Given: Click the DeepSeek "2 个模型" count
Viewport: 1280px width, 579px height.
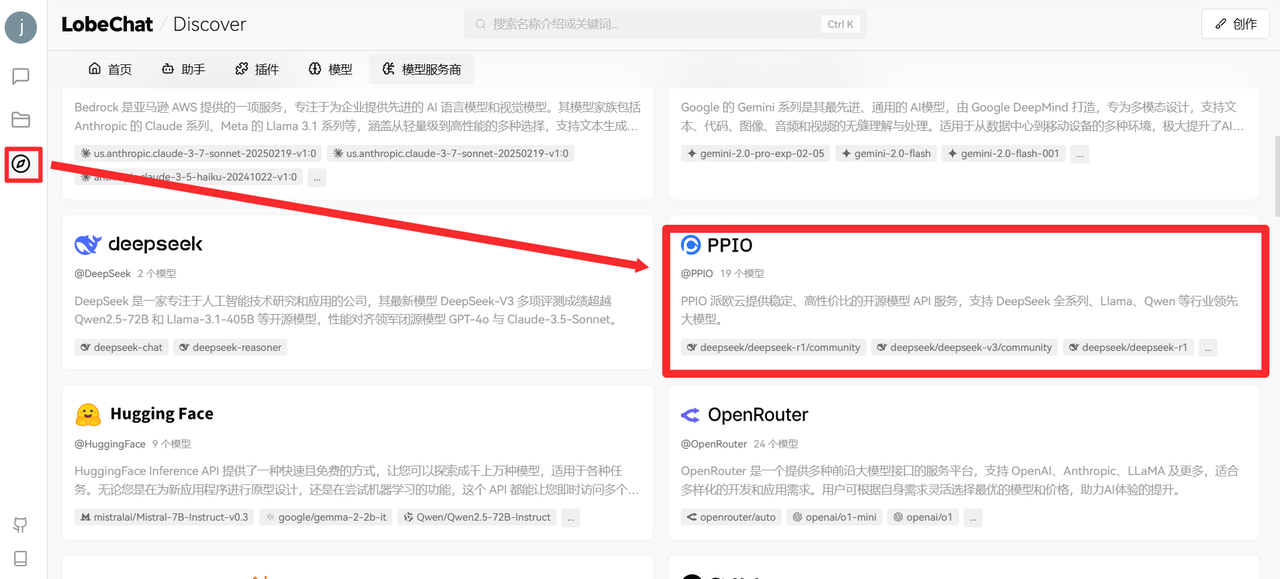Looking at the screenshot, I should pyautogui.click(x=157, y=273).
